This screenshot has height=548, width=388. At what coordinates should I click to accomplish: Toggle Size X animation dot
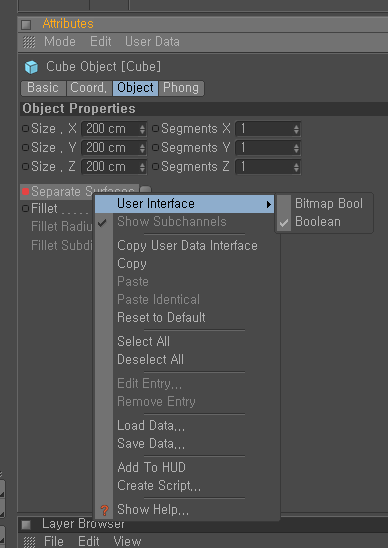[26, 129]
